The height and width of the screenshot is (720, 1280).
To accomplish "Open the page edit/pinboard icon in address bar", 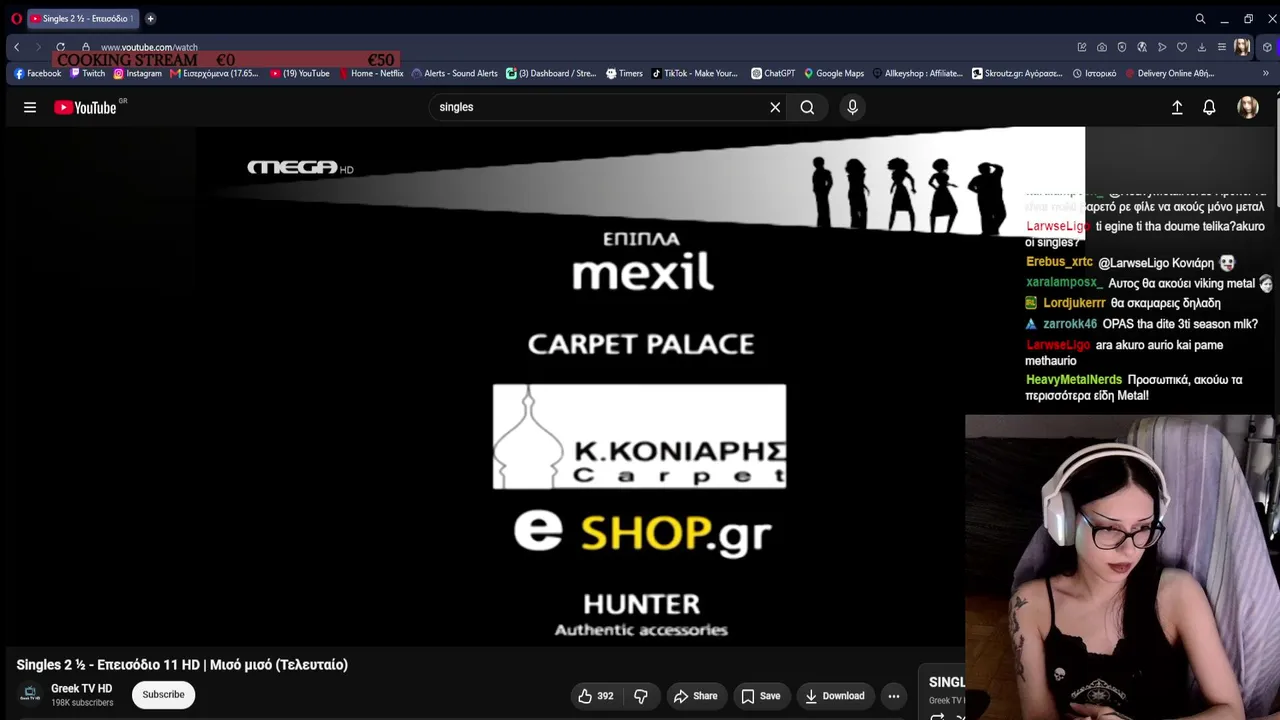I will 1082,47.
